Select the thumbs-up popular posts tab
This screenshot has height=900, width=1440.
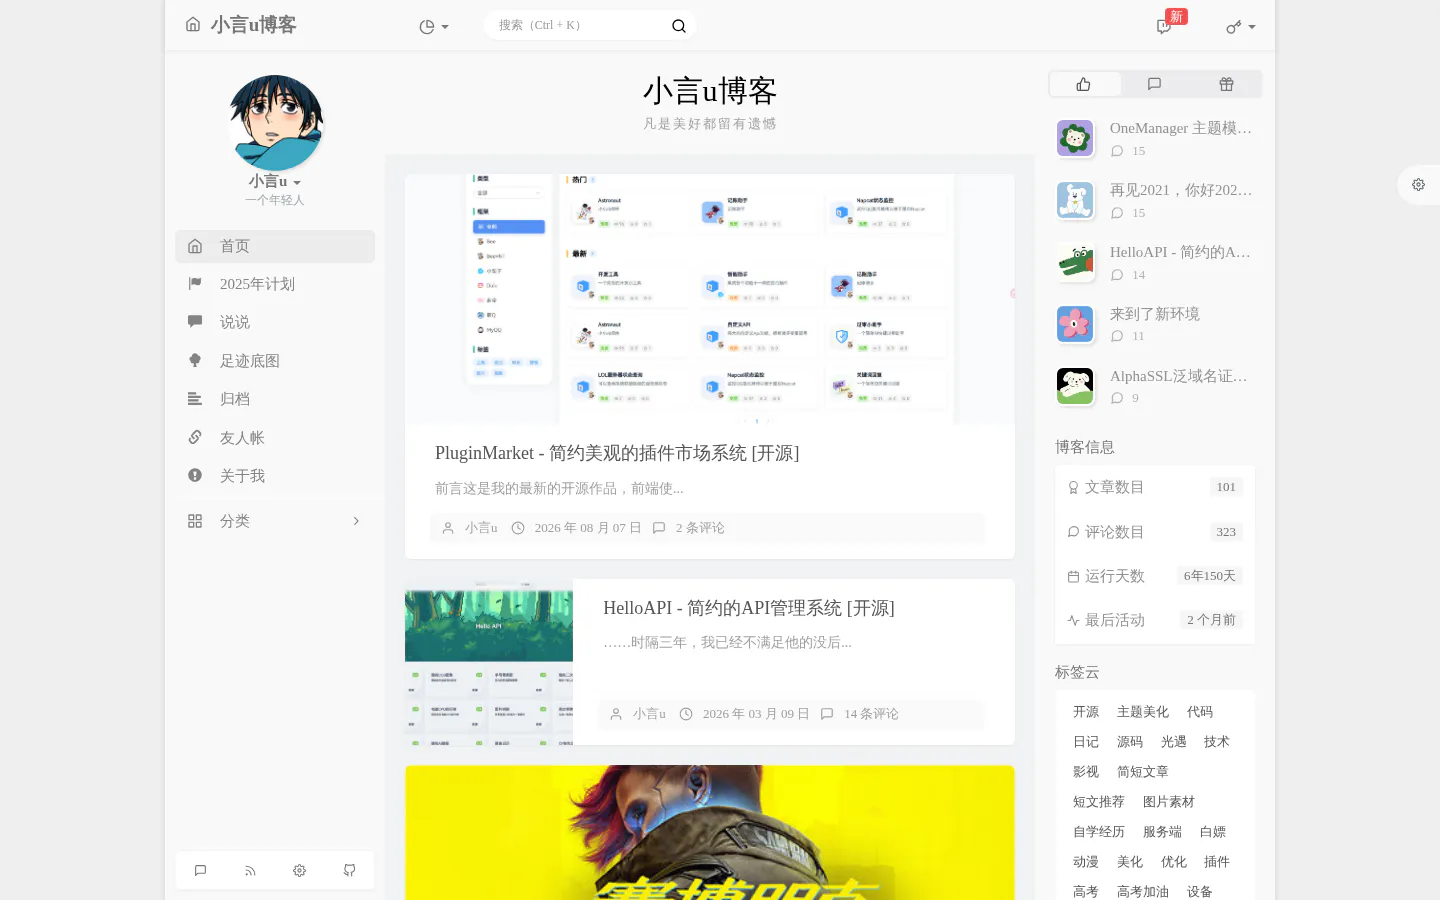(1084, 84)
